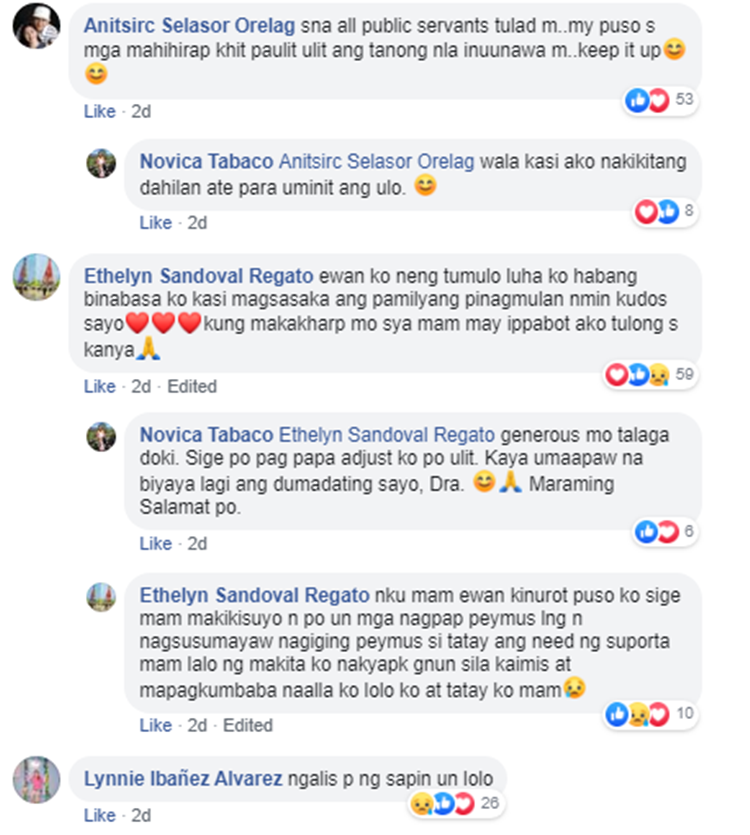Like Novica's reply about uminit ang ulo
Viewport: 750px width, 835px height.
coord(156,223)
